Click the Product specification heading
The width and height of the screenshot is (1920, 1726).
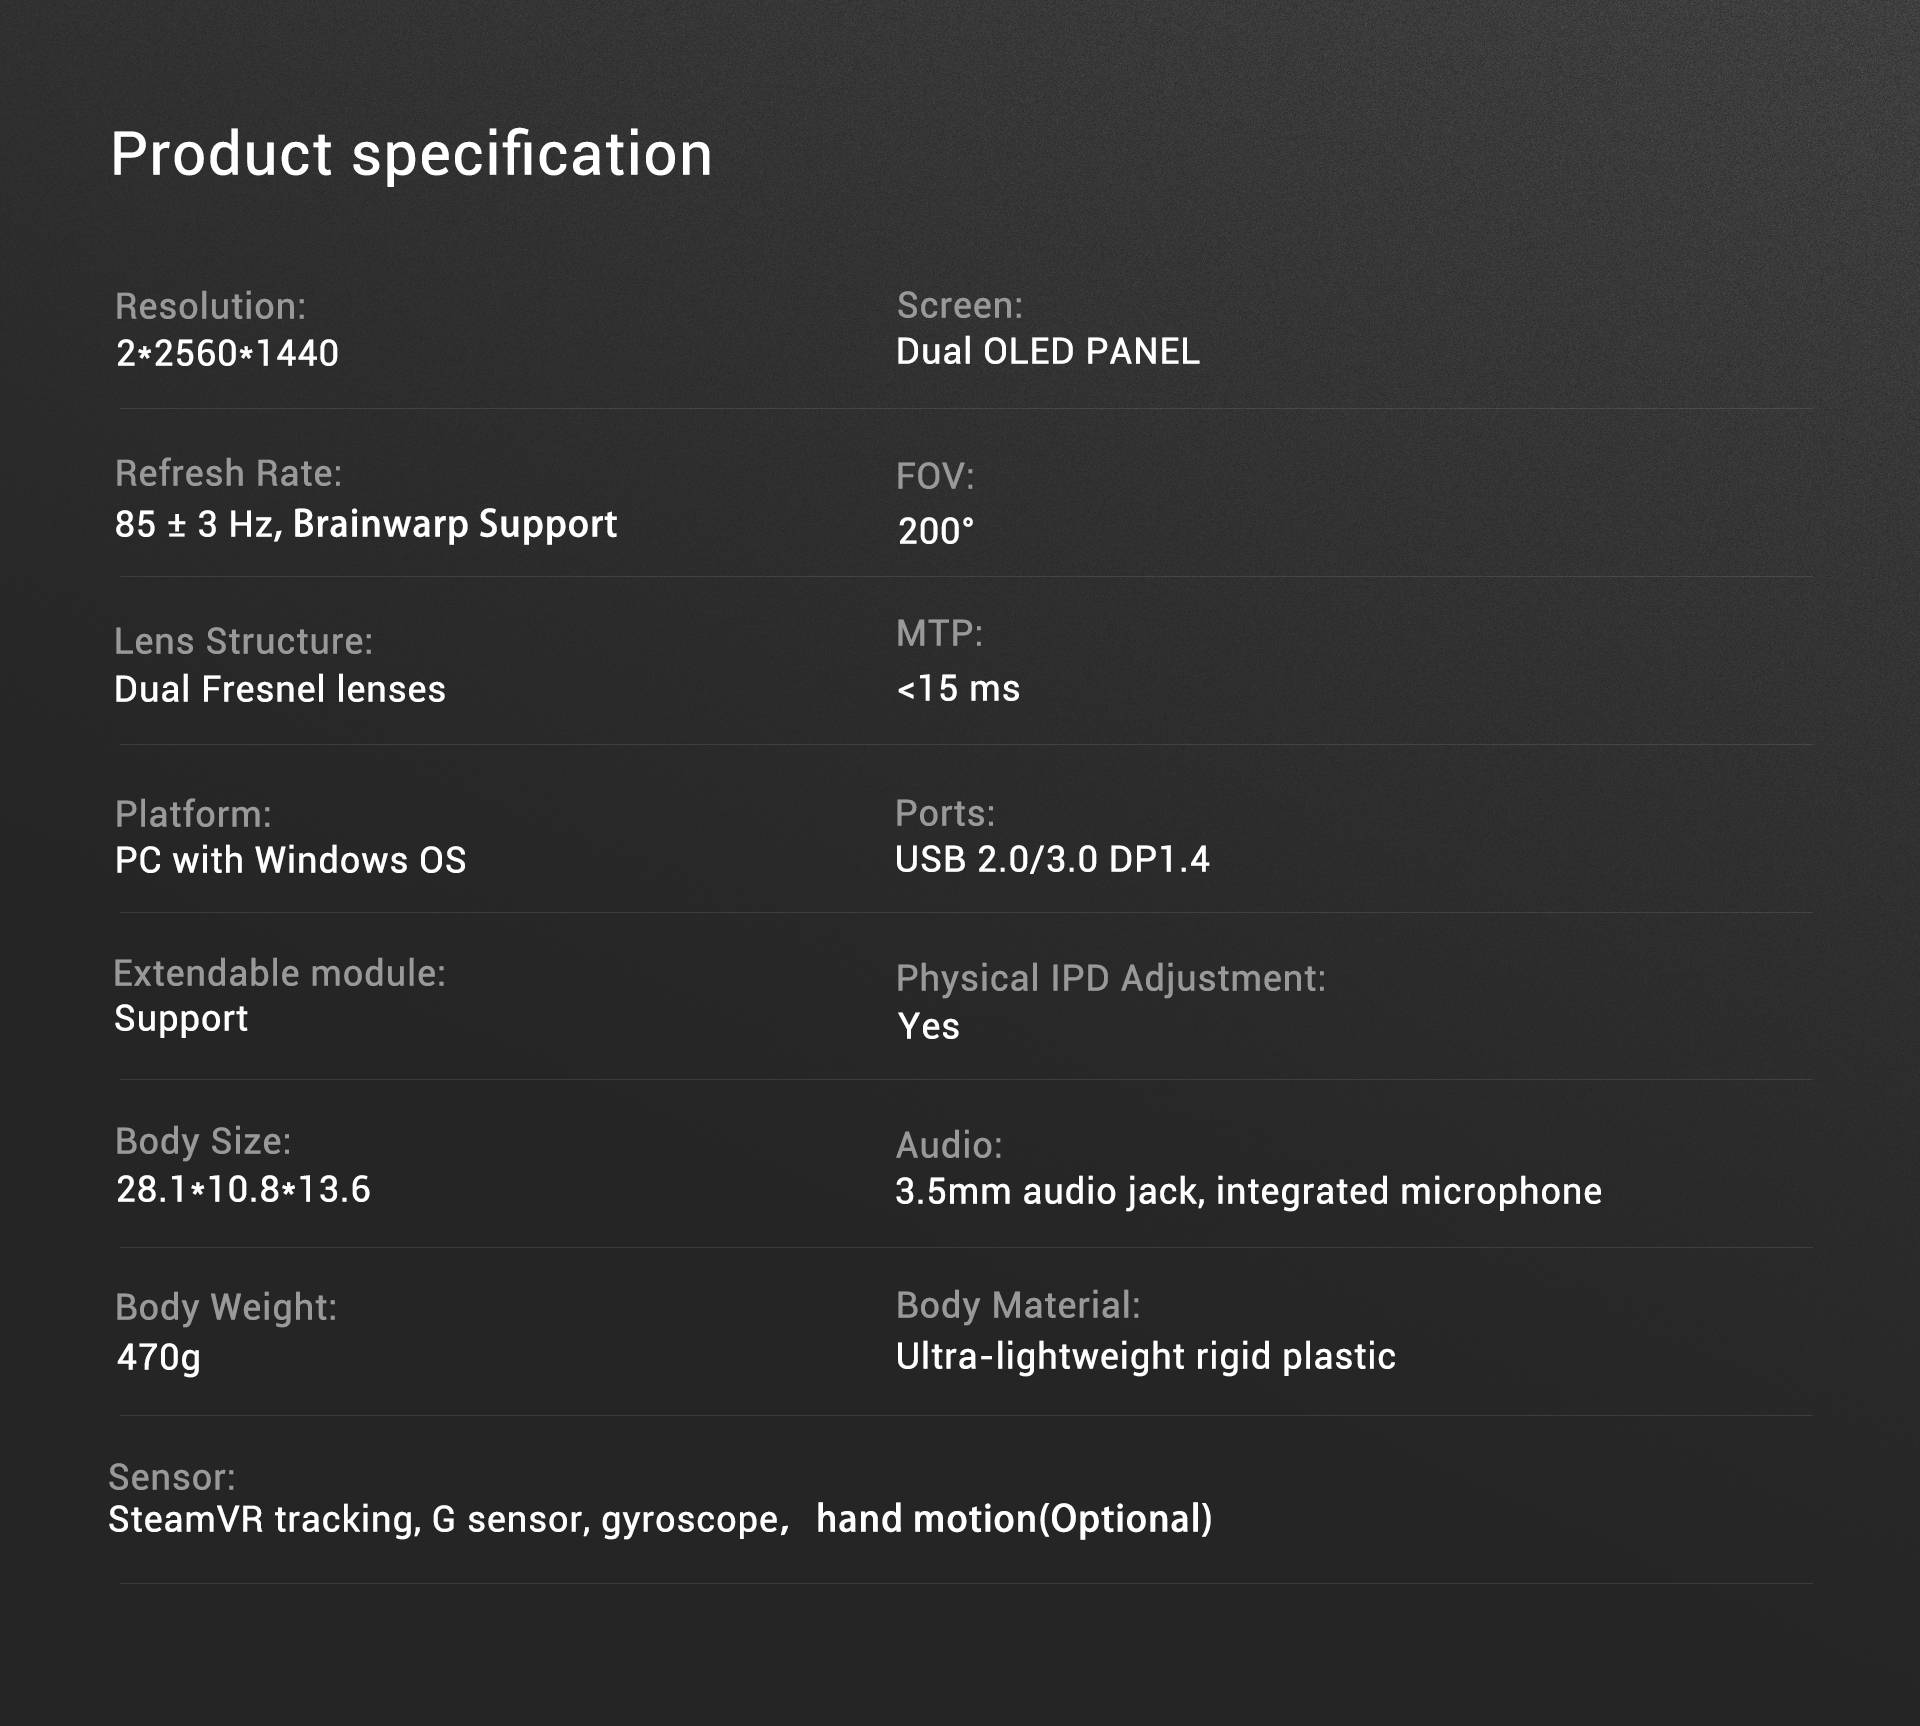(x=411, y=156)
